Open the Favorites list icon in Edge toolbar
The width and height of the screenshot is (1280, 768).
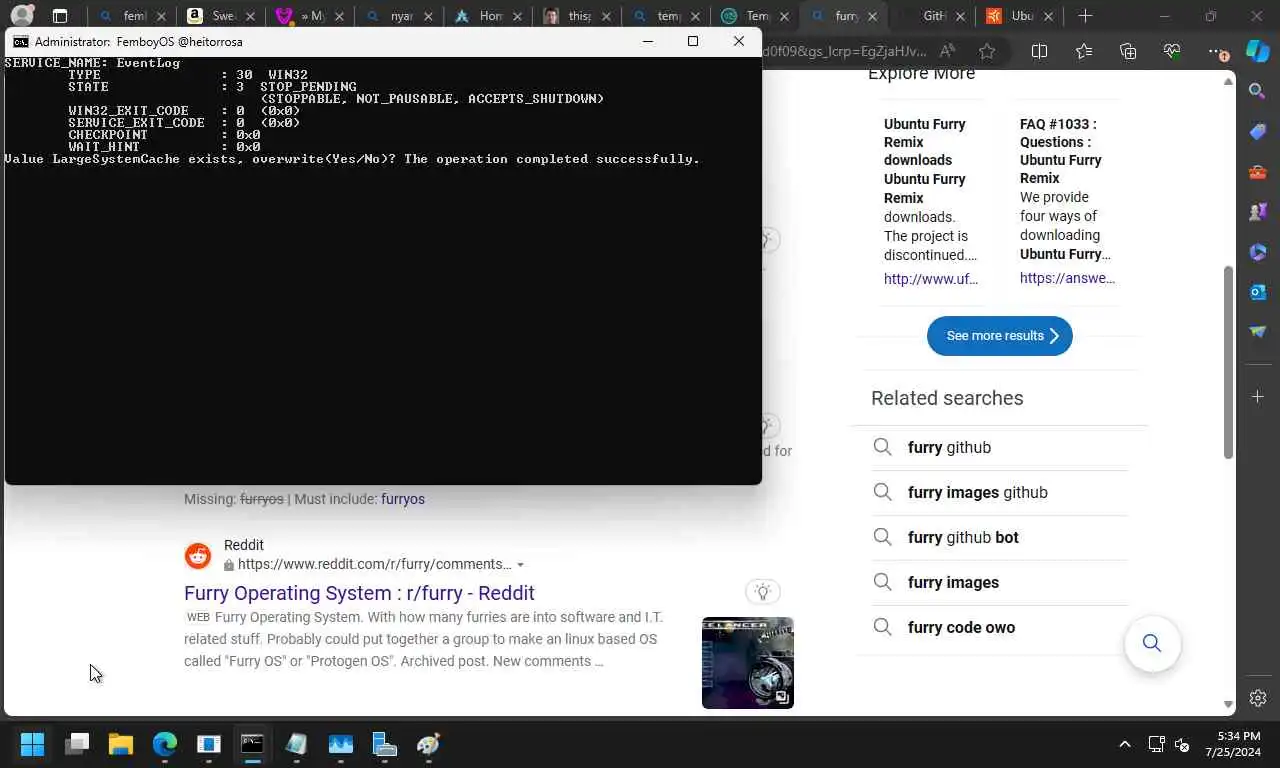(1084, 51)
